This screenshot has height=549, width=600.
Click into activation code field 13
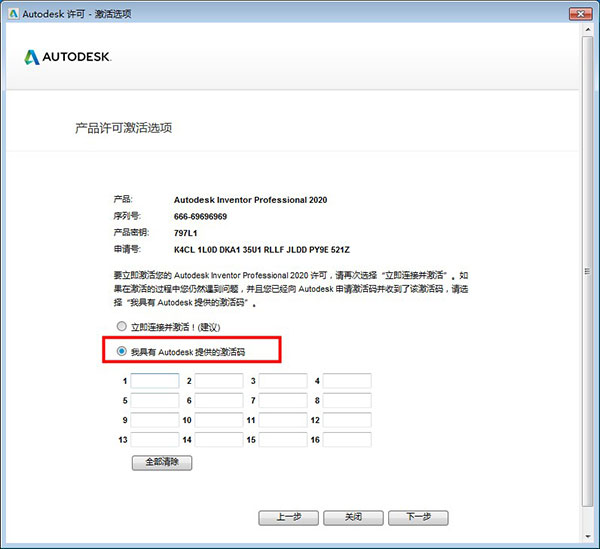155,439
